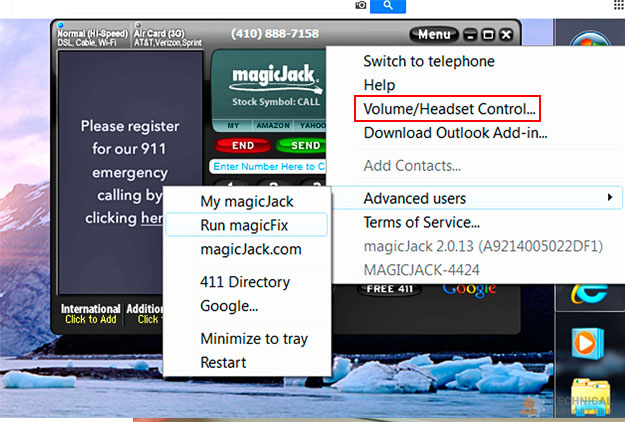Viewport: 625px width, 422px height.
Task: Restart magicJack via submenu
Action: pyautogui.click(x=223, y=363)
